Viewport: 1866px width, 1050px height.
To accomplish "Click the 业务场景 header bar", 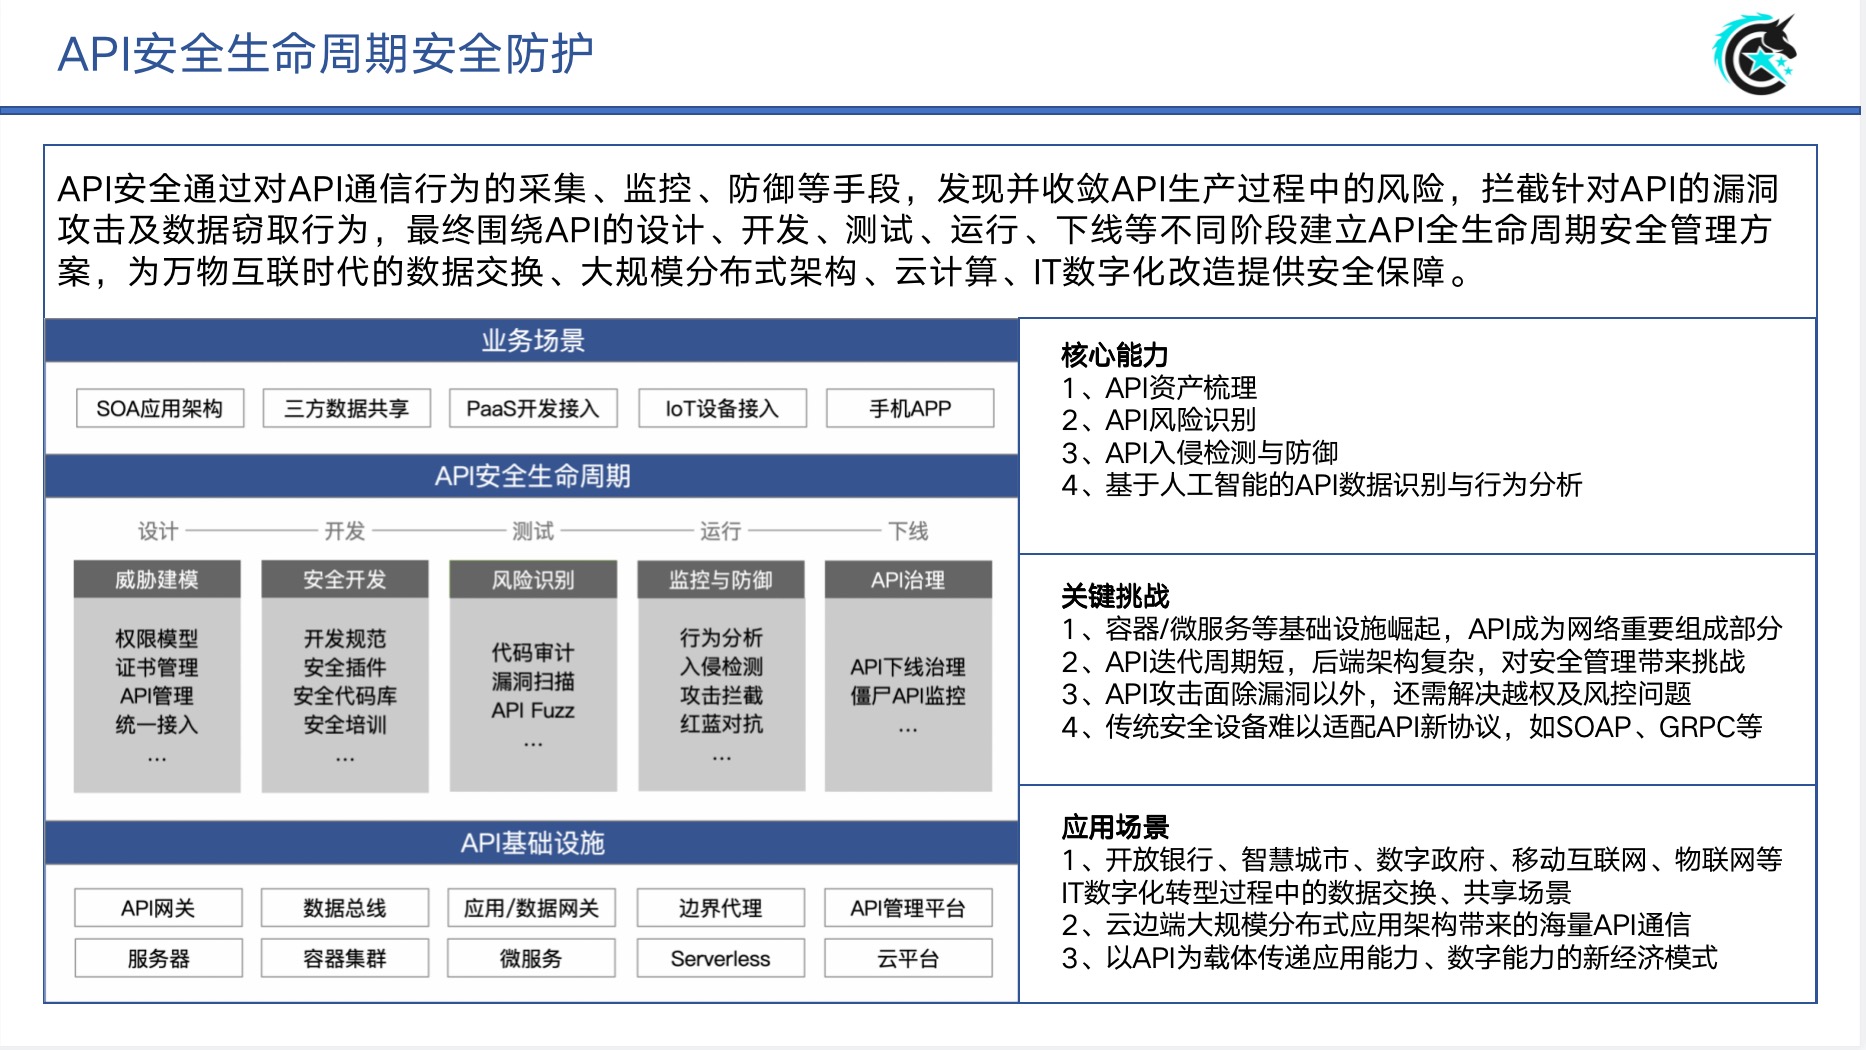I will tap(532, 341).
